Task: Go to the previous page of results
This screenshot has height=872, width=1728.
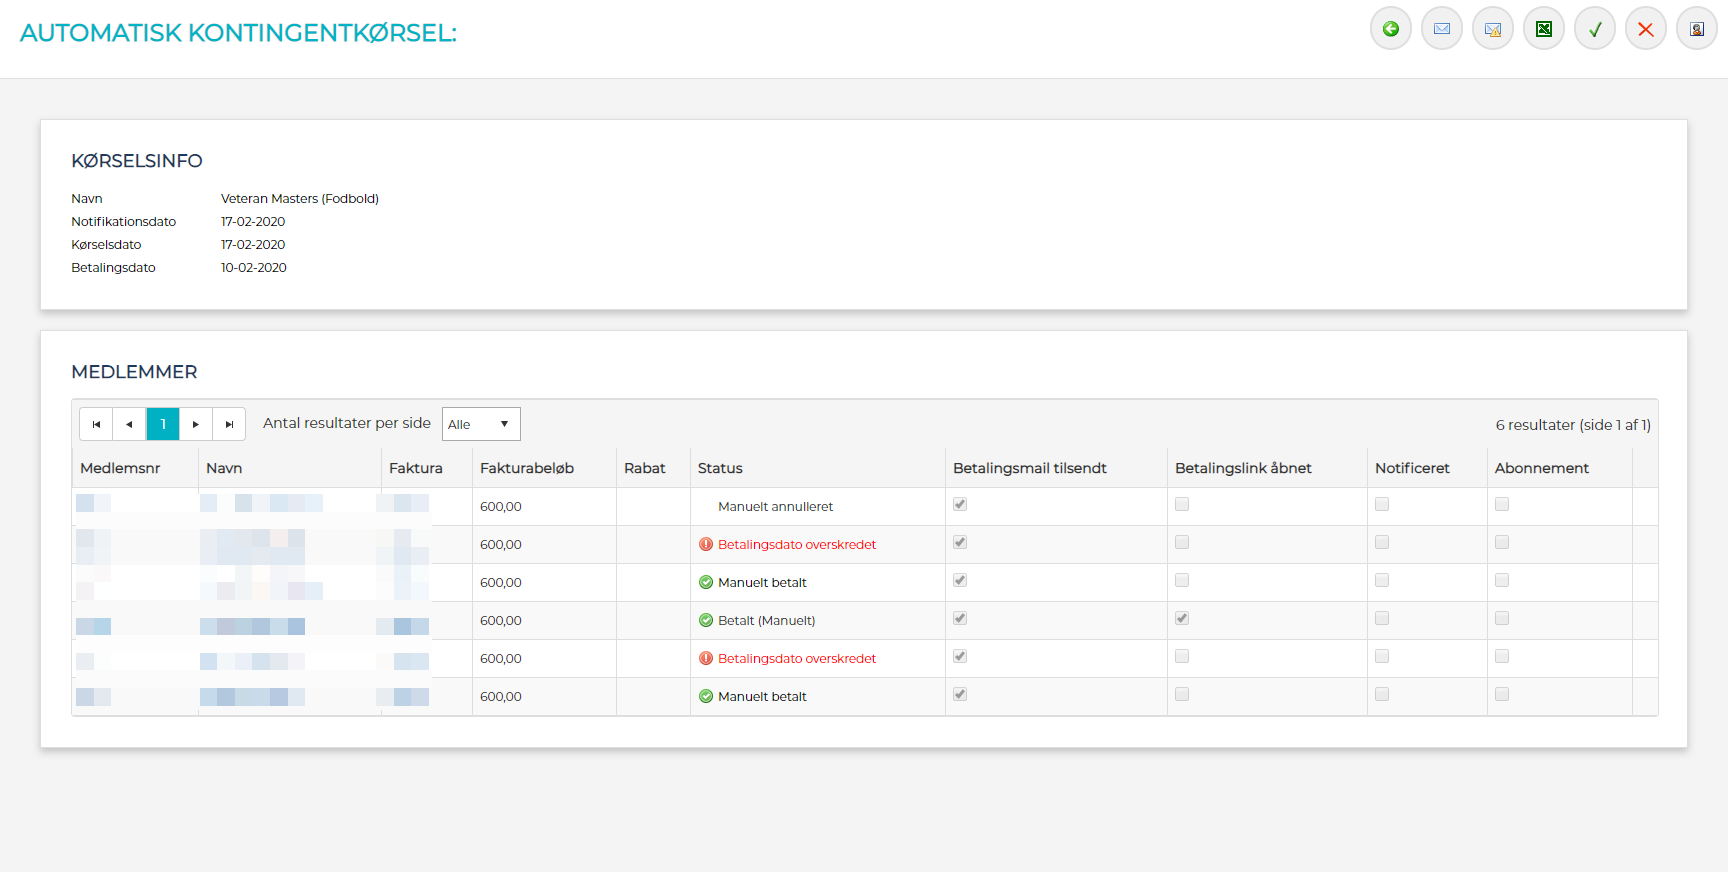Action: click(x=129, y=424)
